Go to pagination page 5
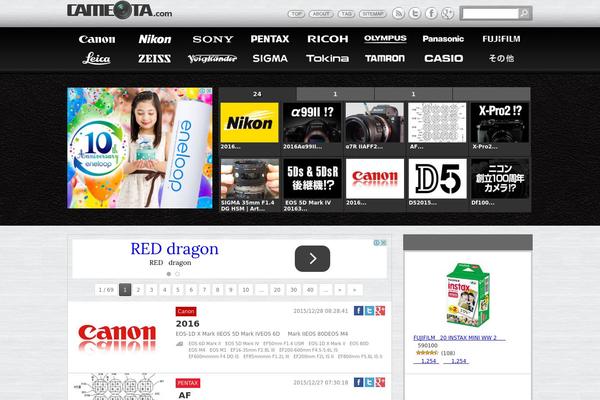 [x=178, y=290]
